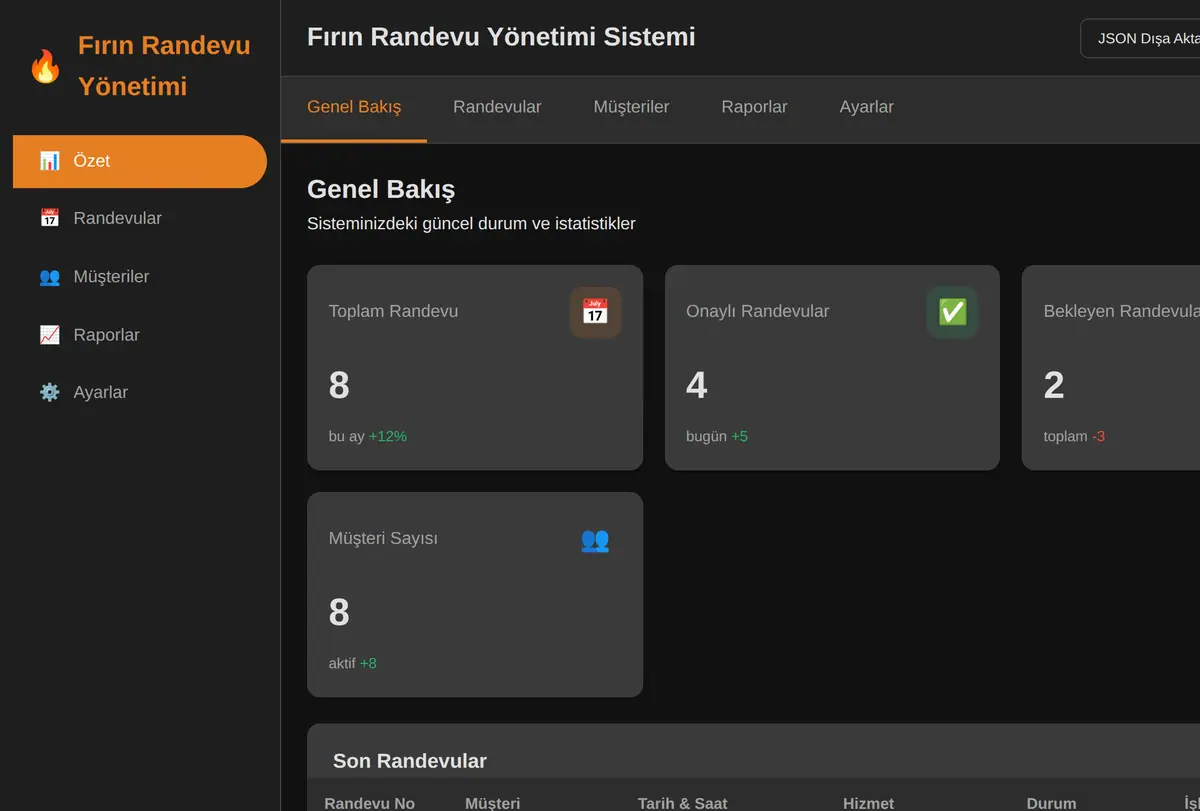Screen dimensions: 1200x811
Task: Click the Durum column header
Action: pos(1051,803)
